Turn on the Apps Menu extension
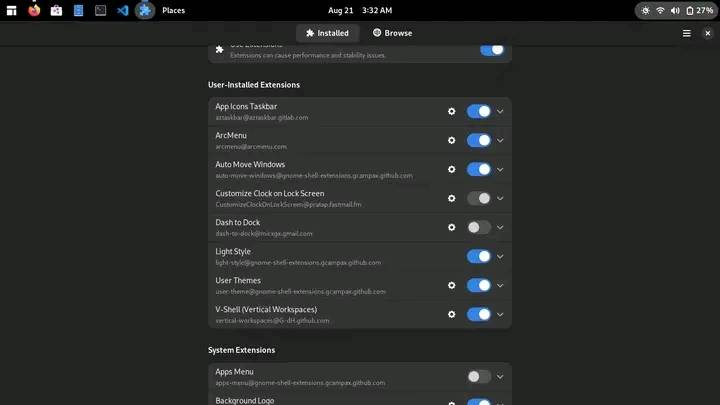The height and width of the screenshot is (405, 720). pos(479,377)
